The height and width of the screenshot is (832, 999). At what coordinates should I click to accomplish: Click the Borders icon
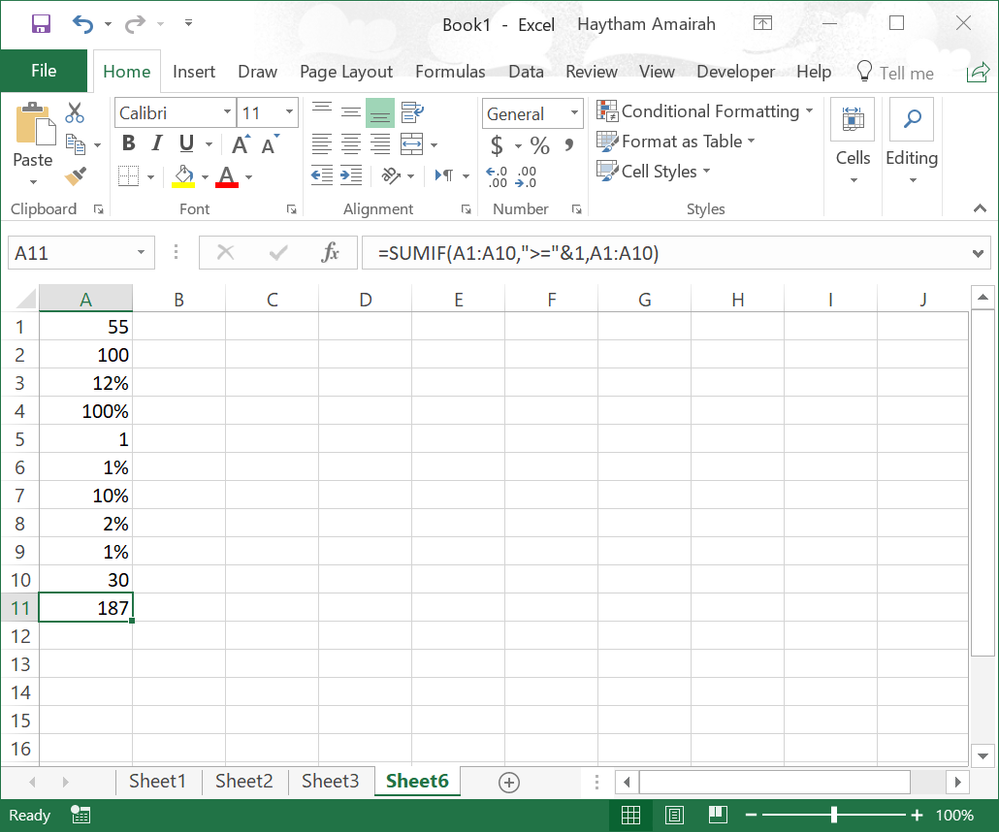[x=129, y=176]
